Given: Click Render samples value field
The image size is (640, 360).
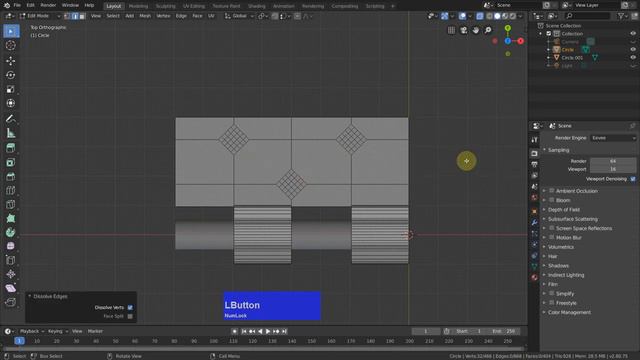Looking at the screenshot, I should click(x=613, y=161).
